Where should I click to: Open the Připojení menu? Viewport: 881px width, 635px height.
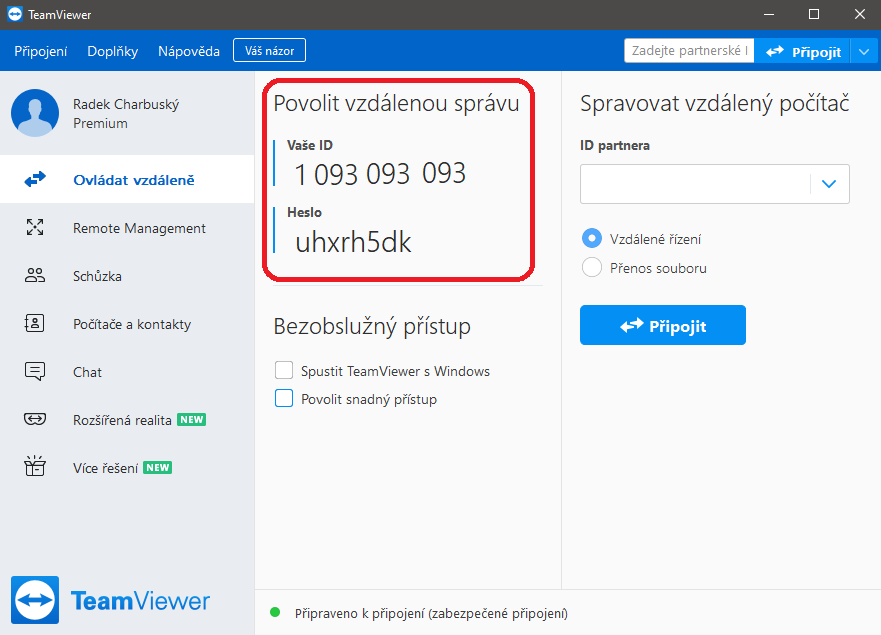(41, 51)
